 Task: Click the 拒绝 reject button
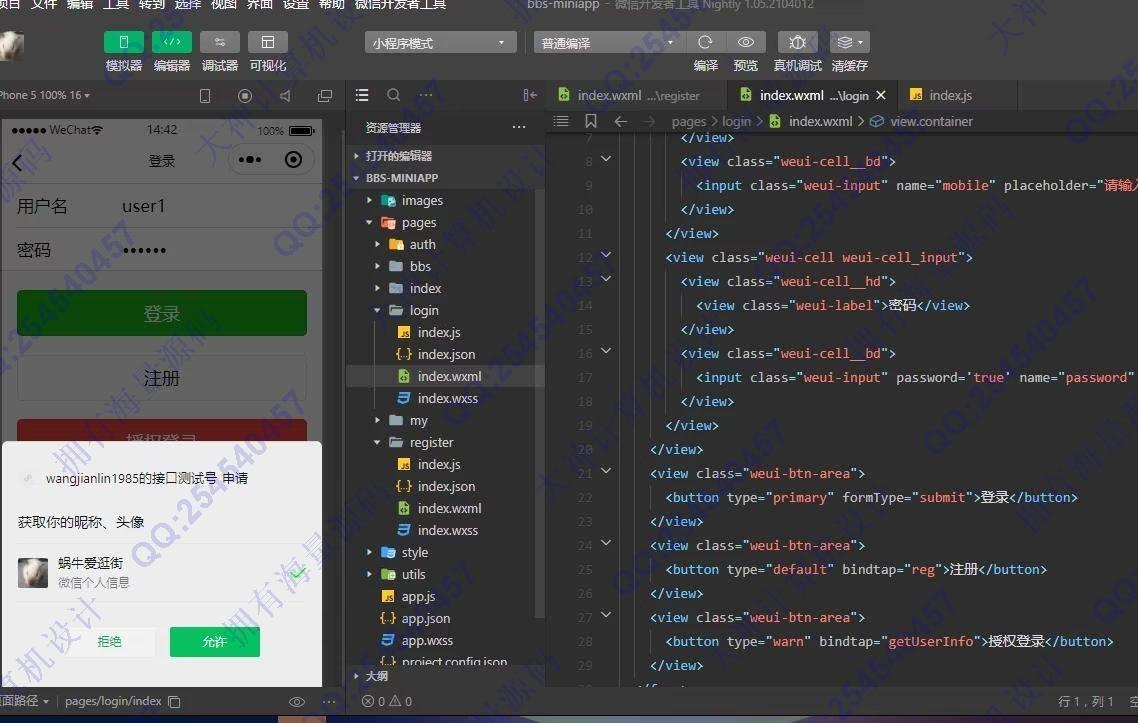[110, 642]
